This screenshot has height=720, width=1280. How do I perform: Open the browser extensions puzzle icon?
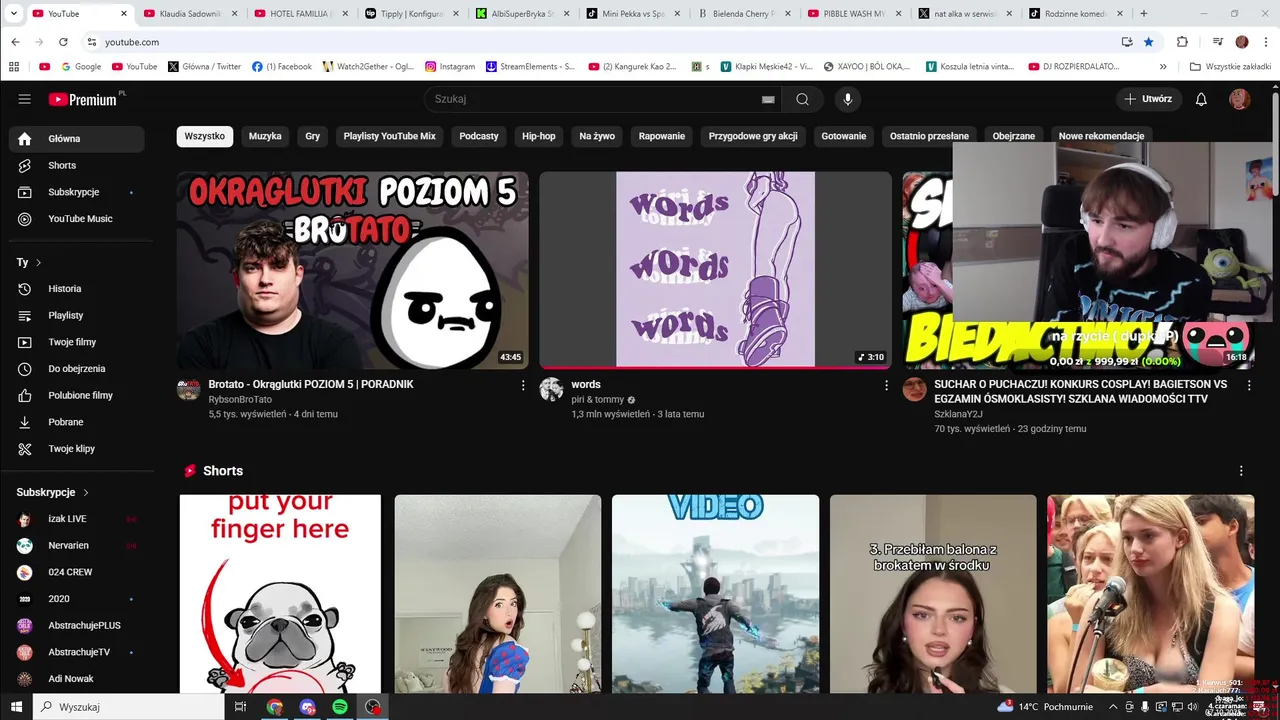1182,42
